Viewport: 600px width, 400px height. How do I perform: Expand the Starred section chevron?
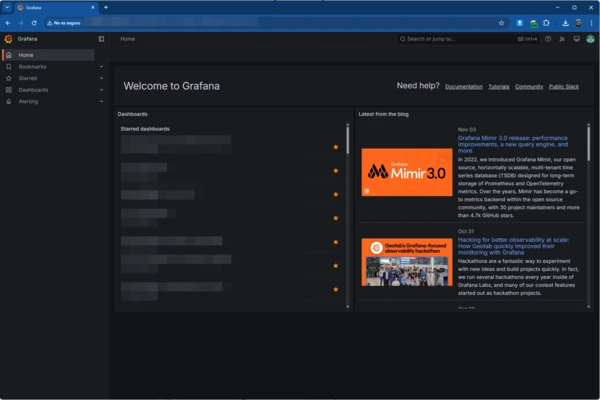coord(101,78)
